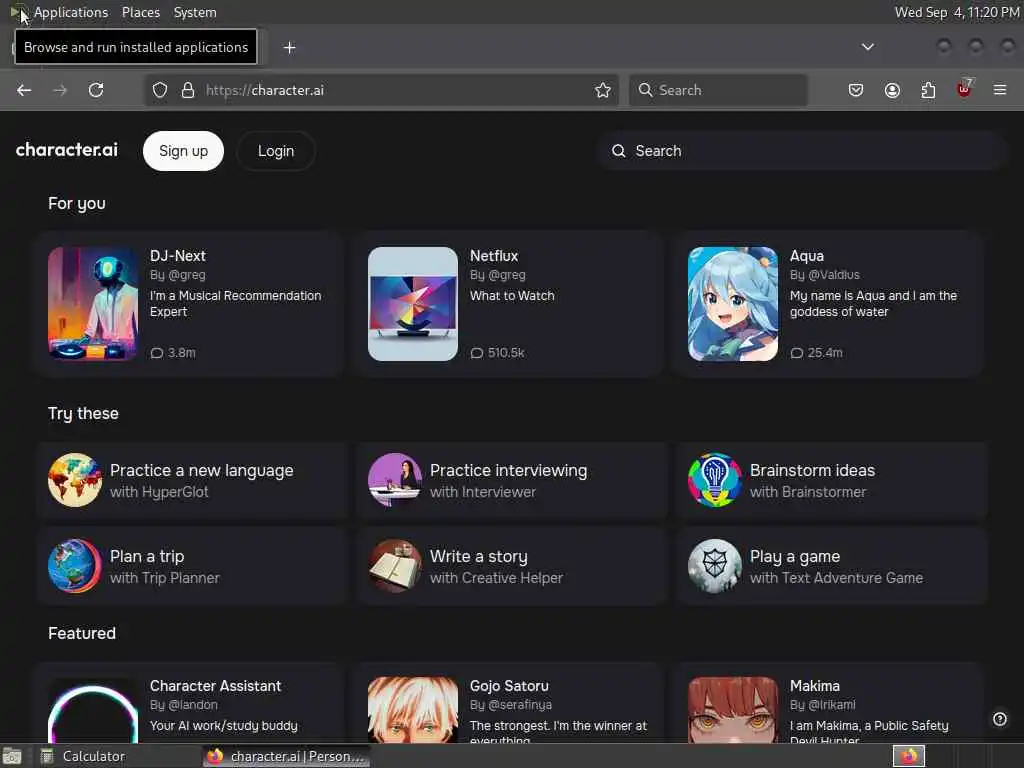Click the forward navigation arrow
This screenshot has width=1024, height=768.
coord(60,90)
